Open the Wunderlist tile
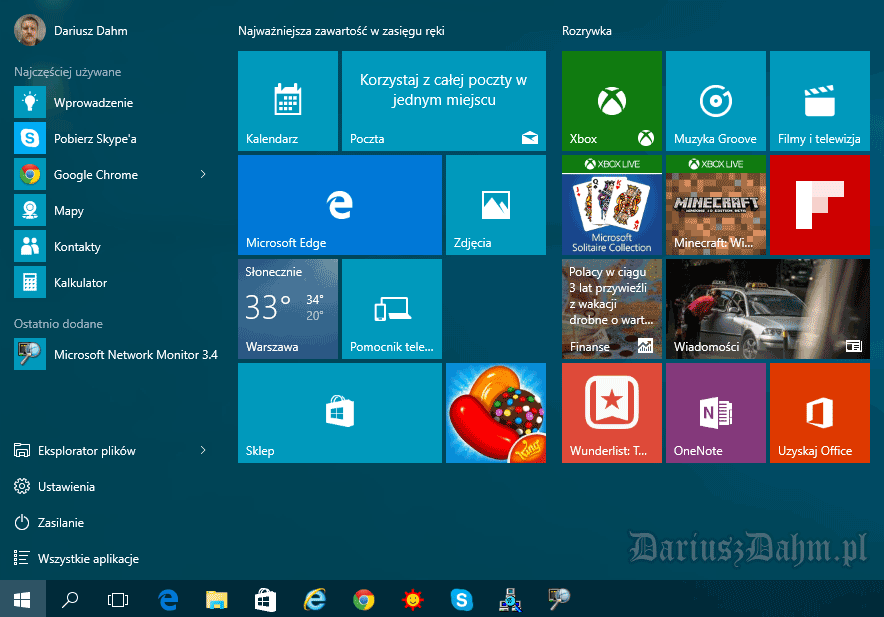Viewport: 884px width, 617px height. [x=612, y=413]
